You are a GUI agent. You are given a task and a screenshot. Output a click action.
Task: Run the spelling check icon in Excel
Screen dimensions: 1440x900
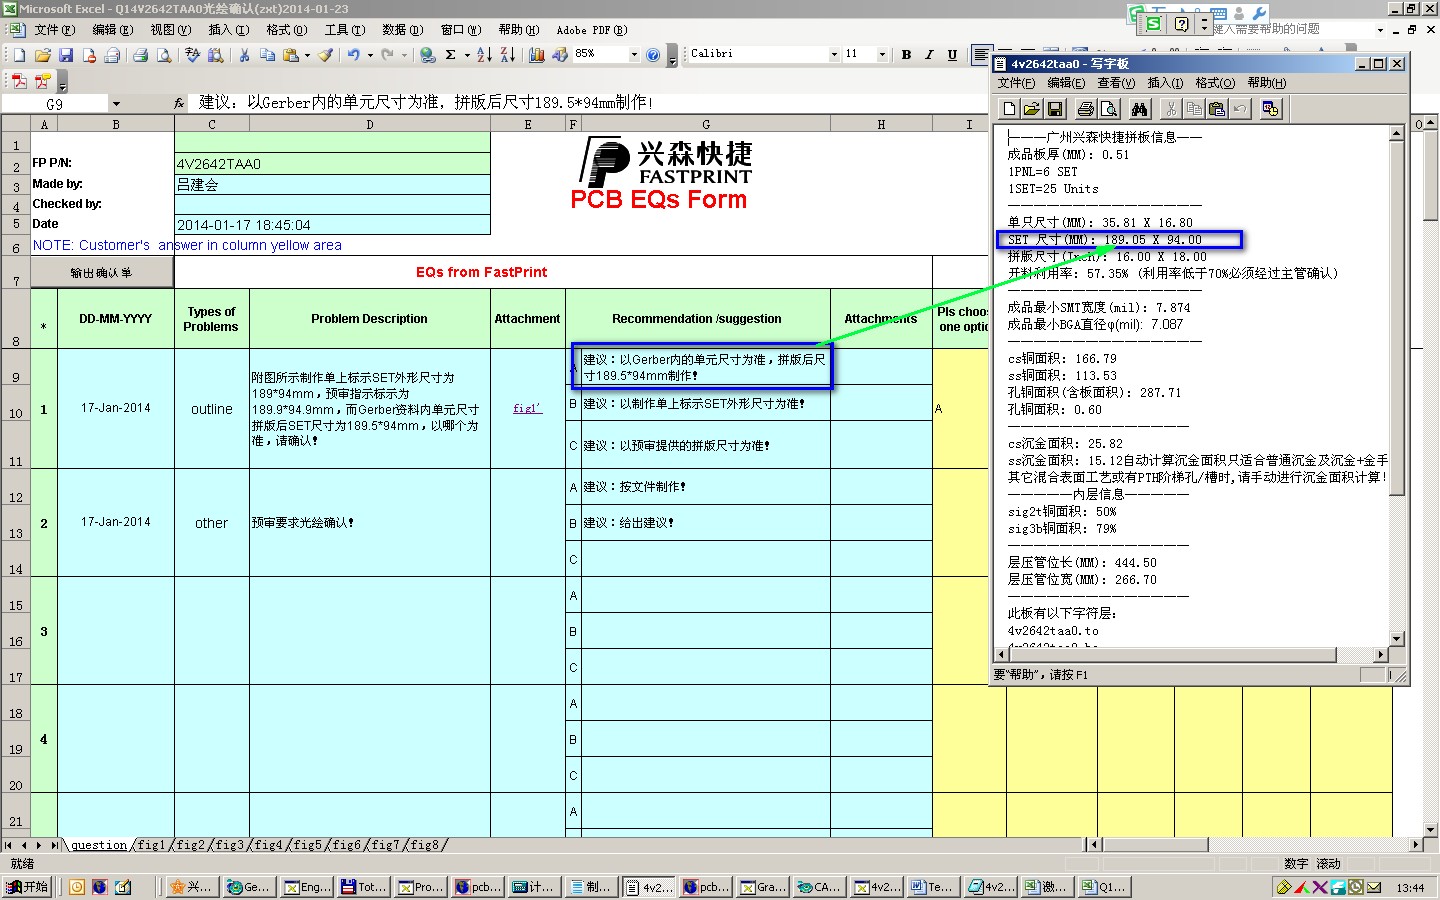tap(193, 55)
